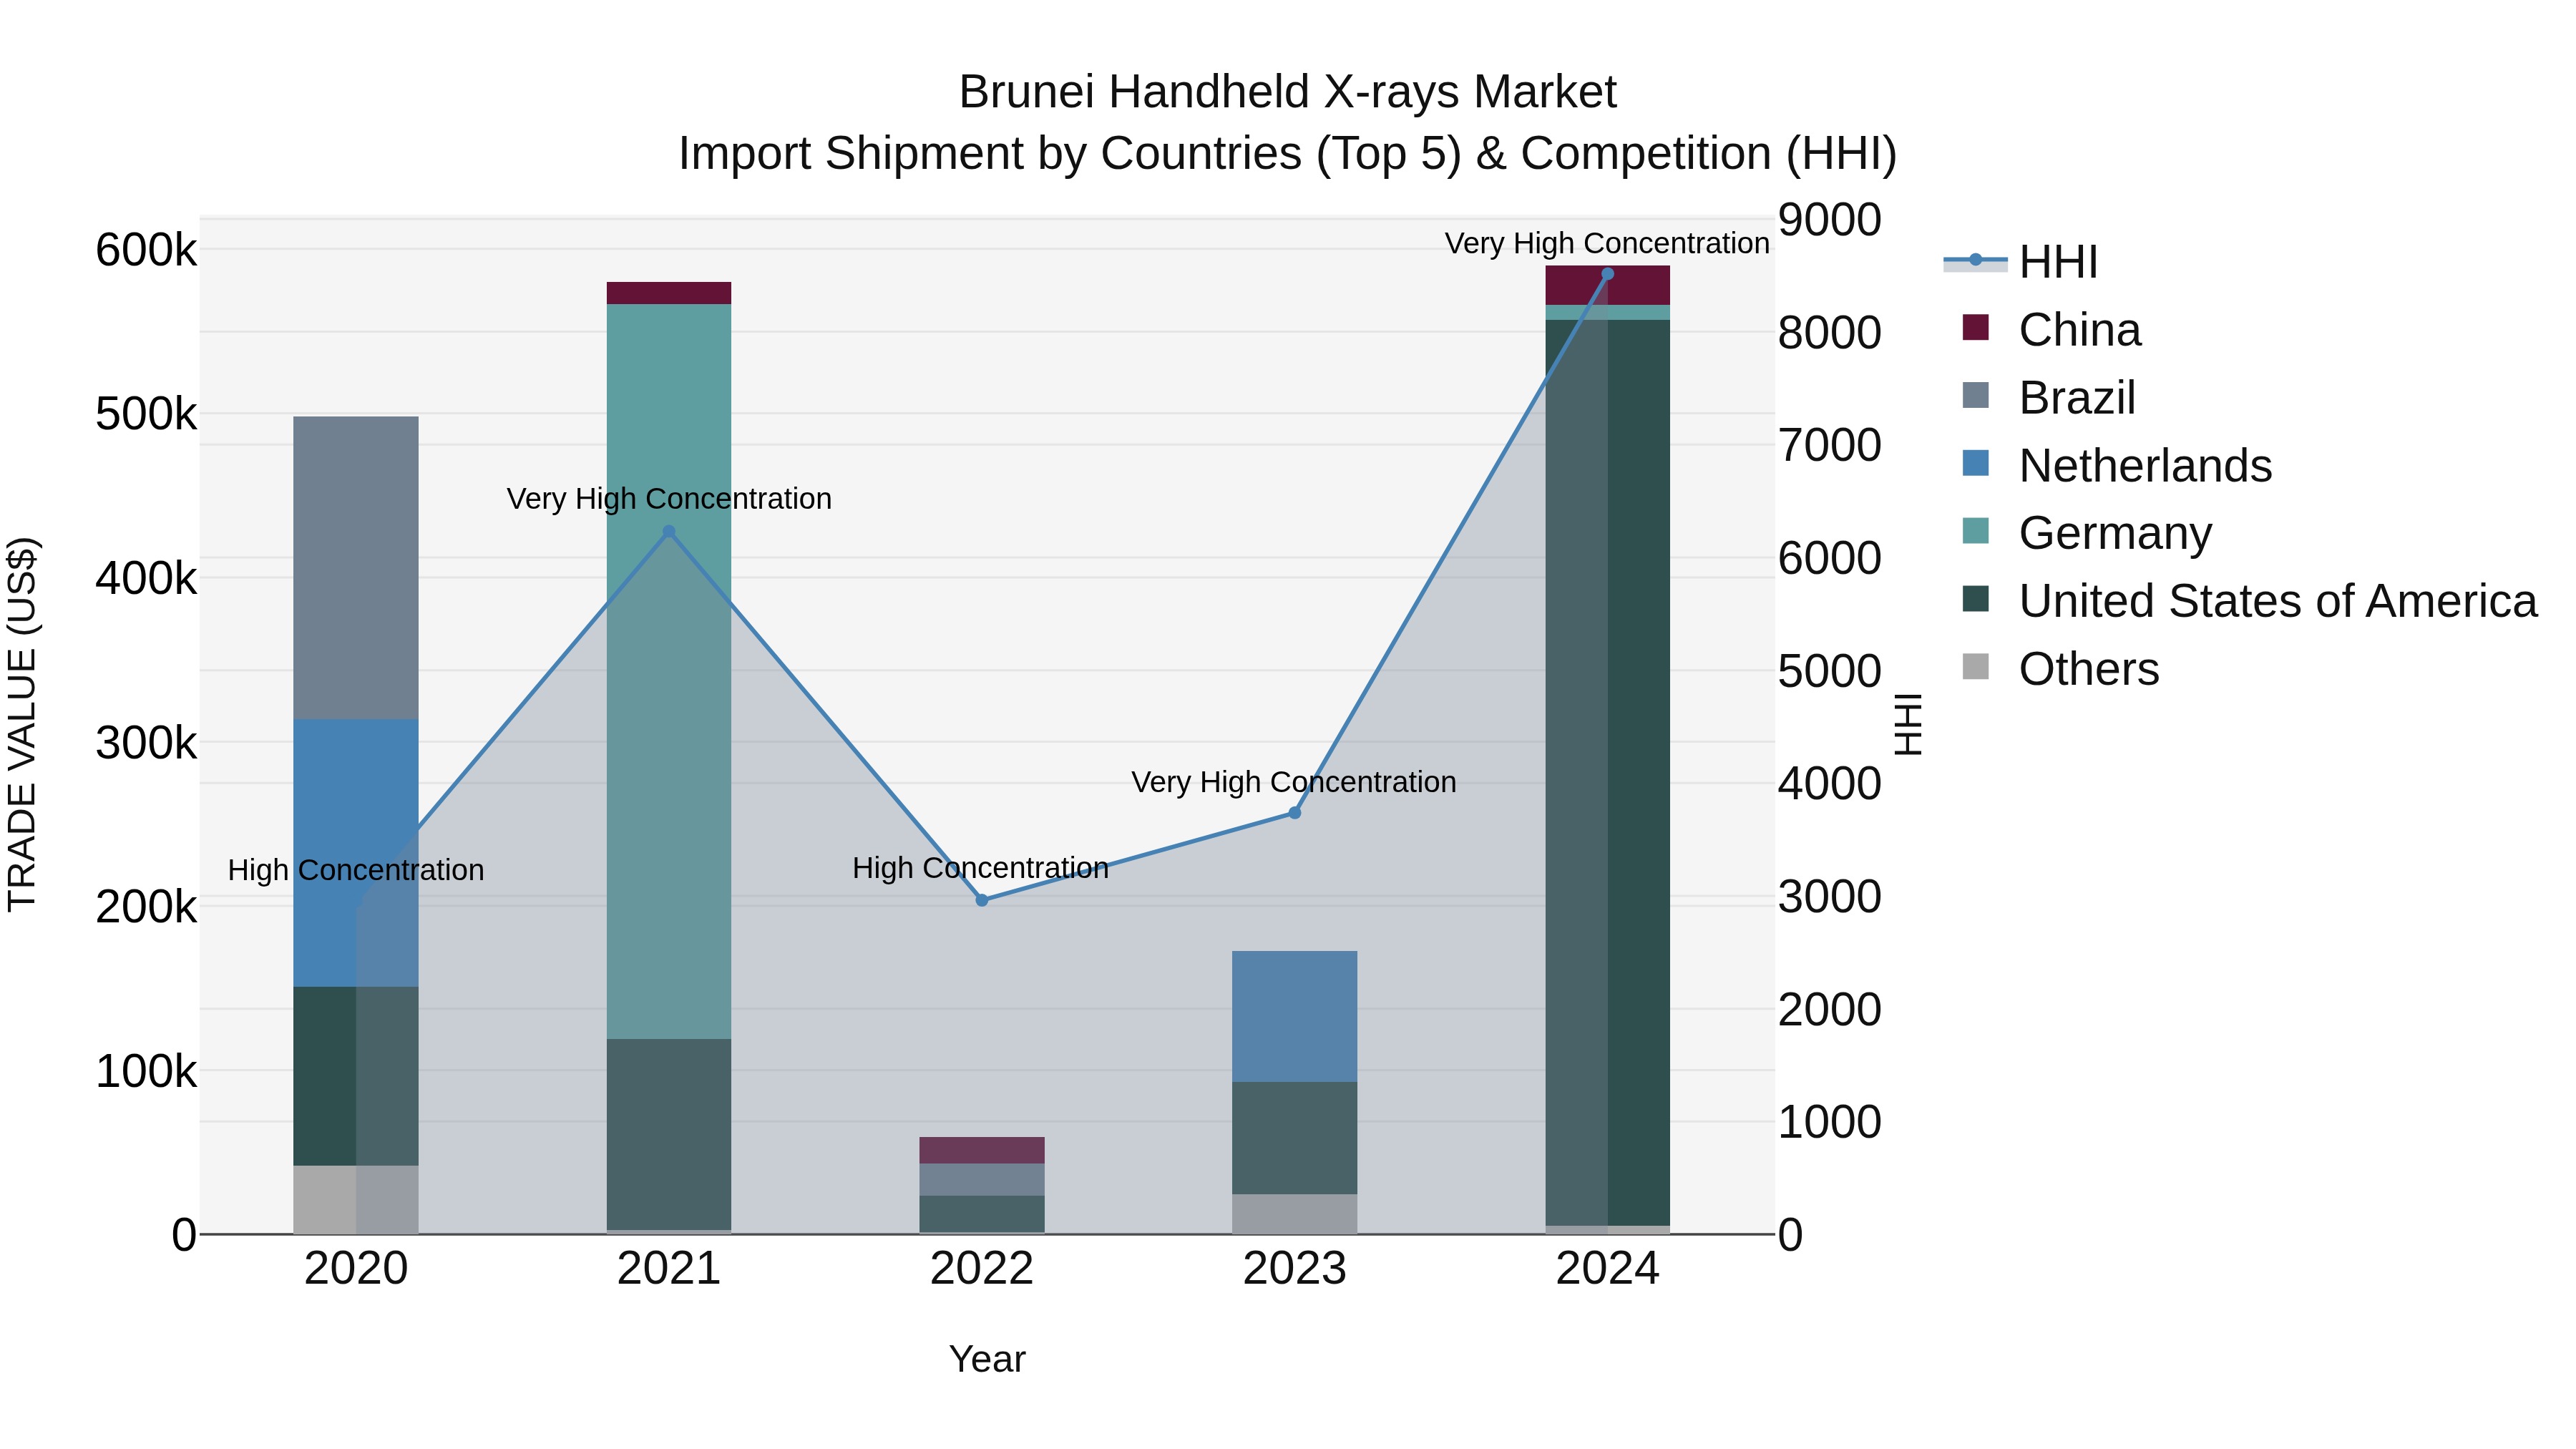This screenshot has width=2576, height=1449.
Task: Toggle United States of America legend label
Action: point(2278,601)
